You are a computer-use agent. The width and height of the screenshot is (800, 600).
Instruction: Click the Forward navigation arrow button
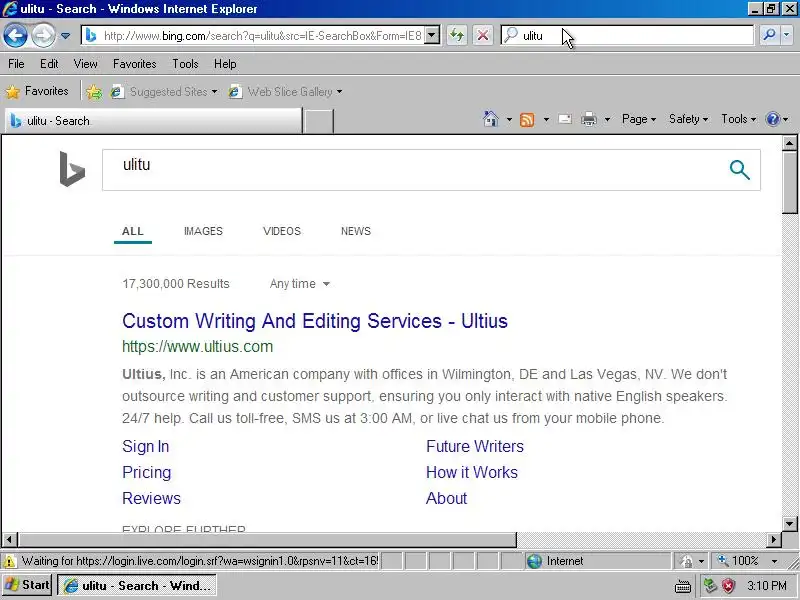coord(43,36)
